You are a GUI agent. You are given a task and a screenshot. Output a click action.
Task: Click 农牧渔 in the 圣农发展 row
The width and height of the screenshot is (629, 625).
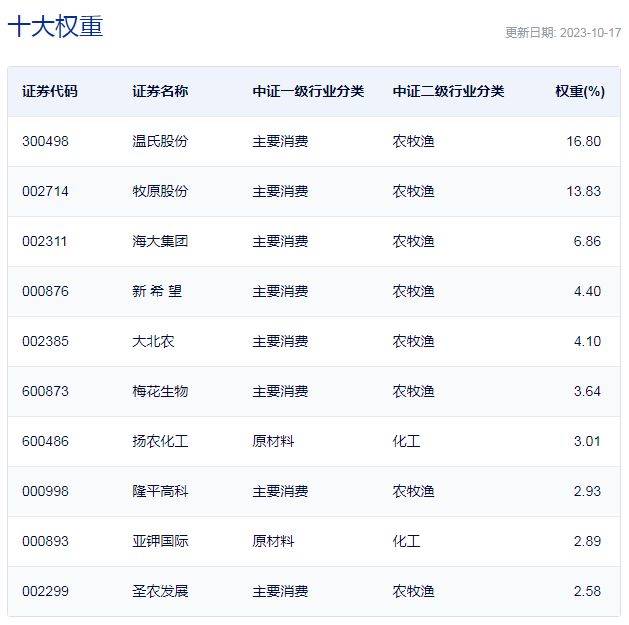413,591
